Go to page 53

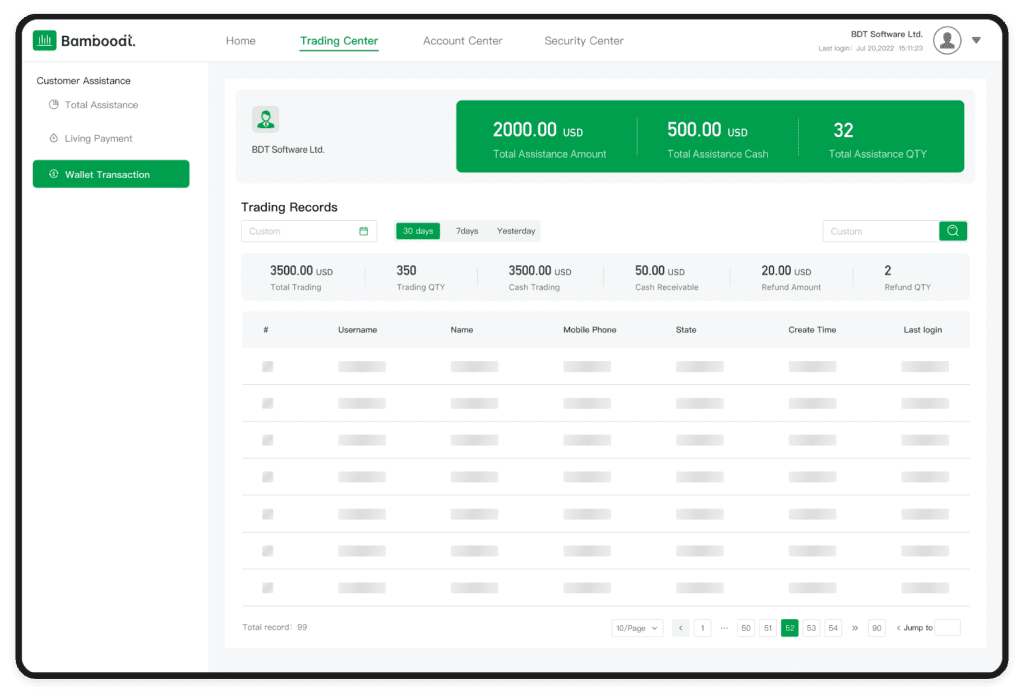click(811, 628)
